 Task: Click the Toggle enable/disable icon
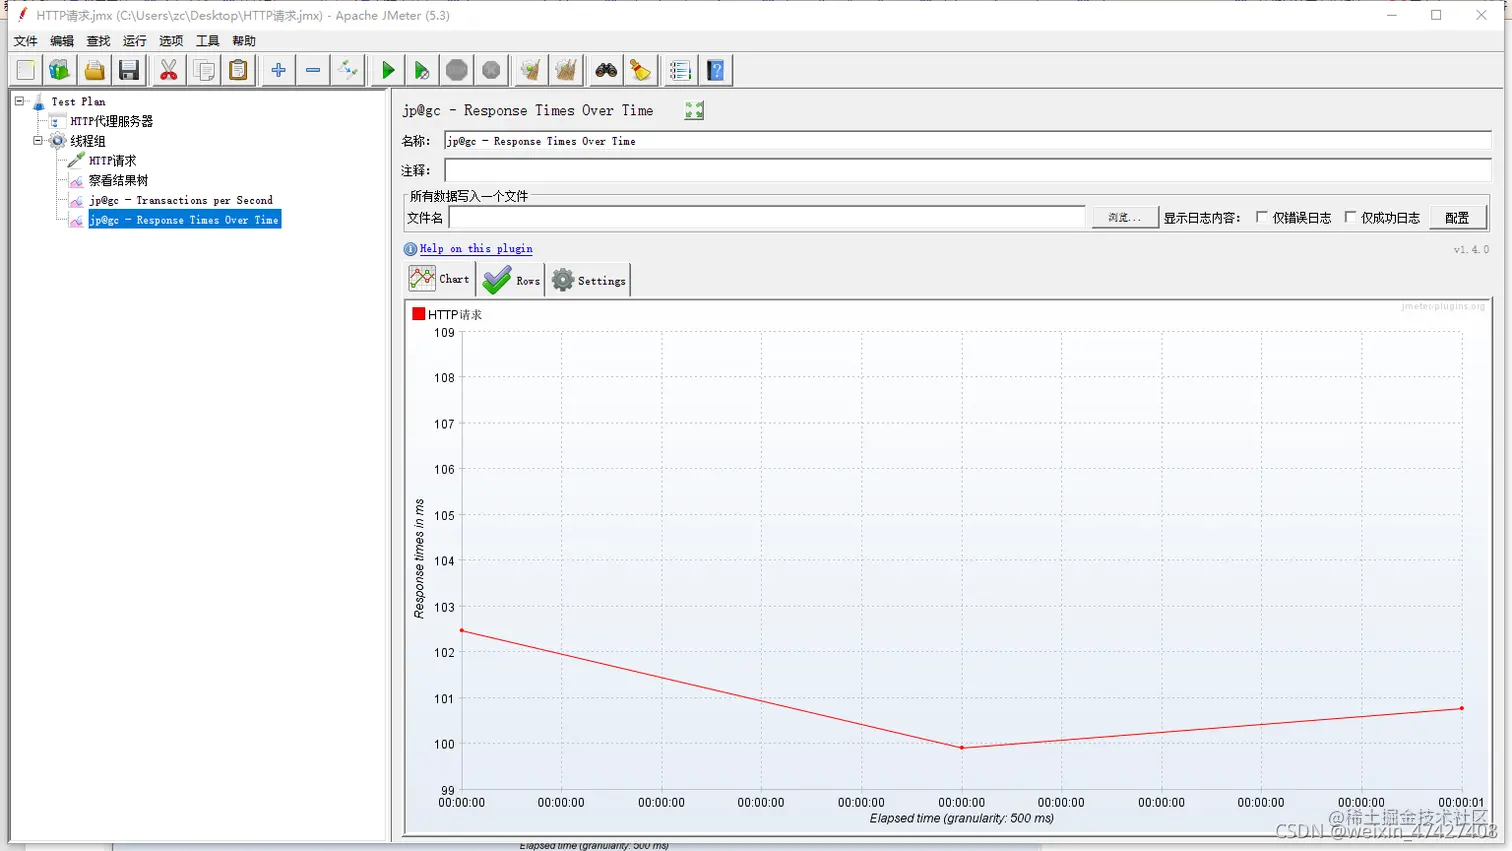347,70
